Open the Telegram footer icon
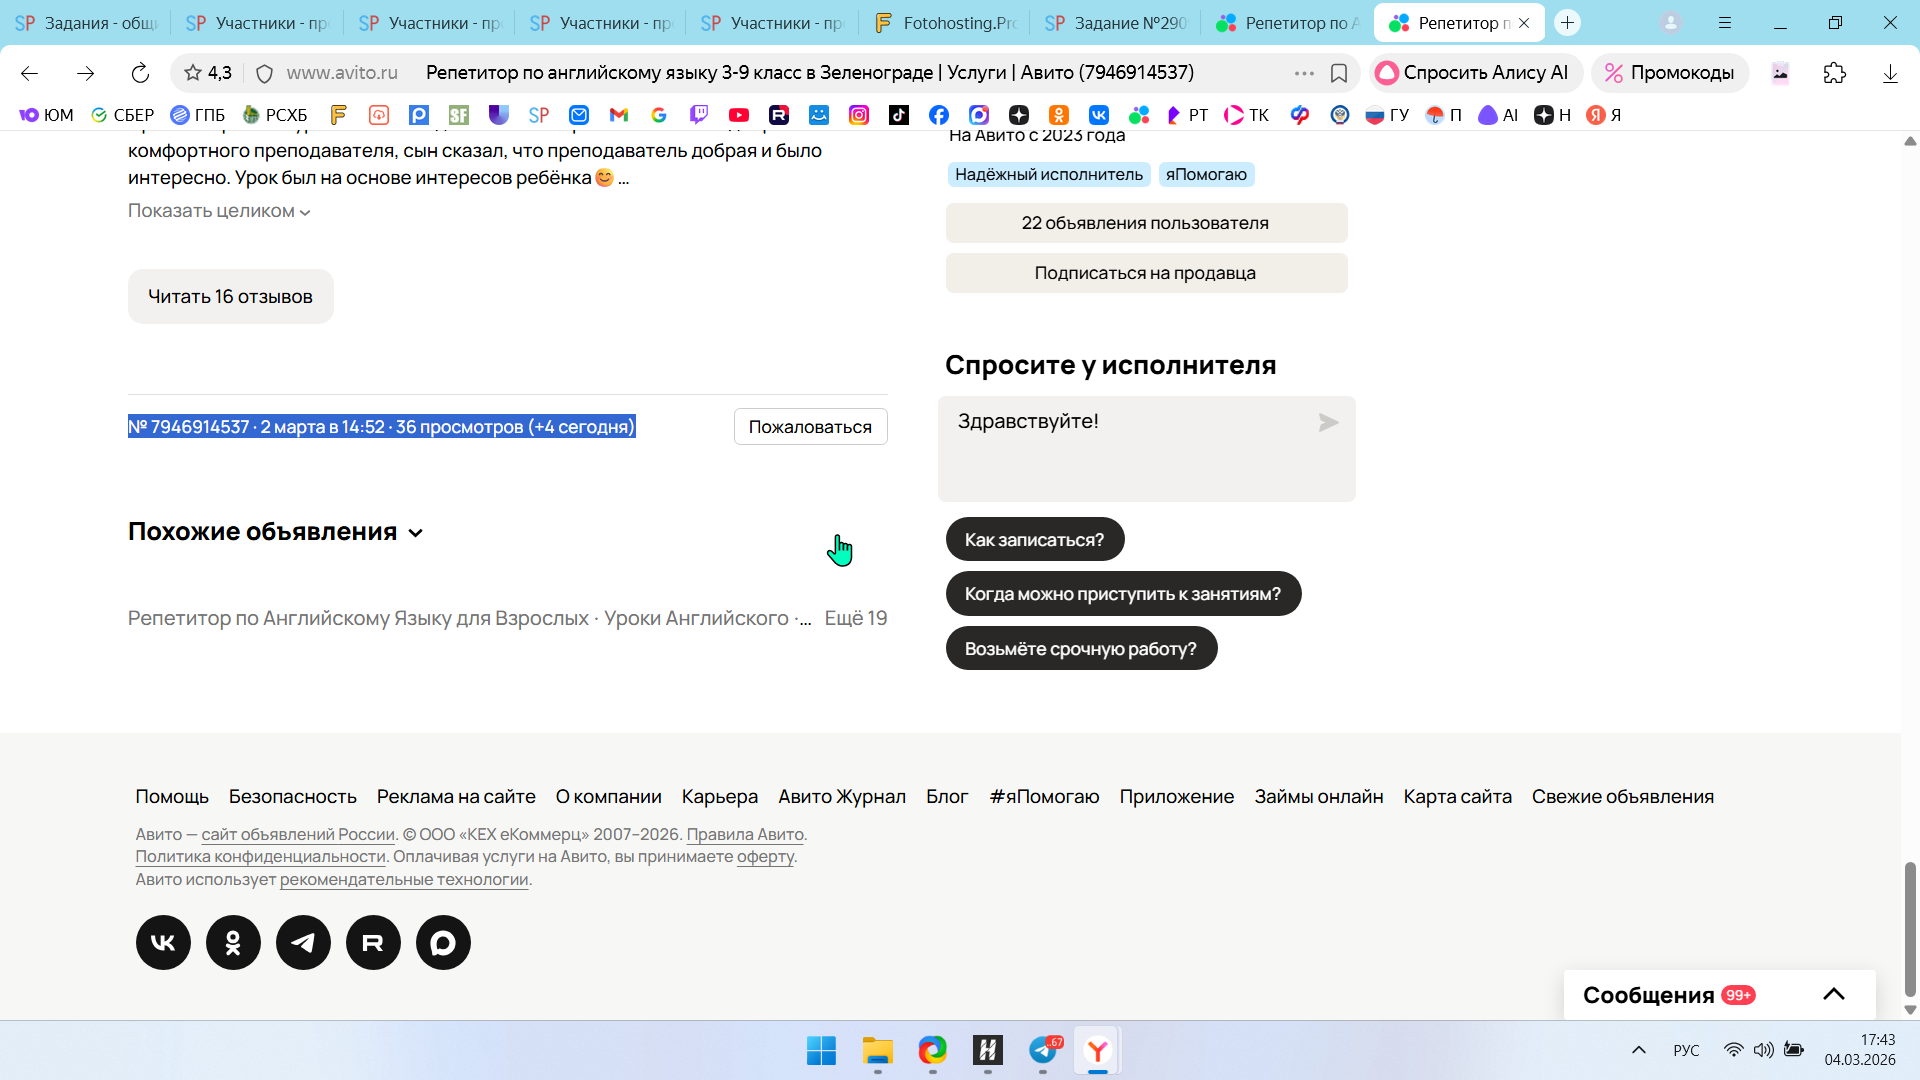This screenshot has height=1080, width=1920. point(303,942)
